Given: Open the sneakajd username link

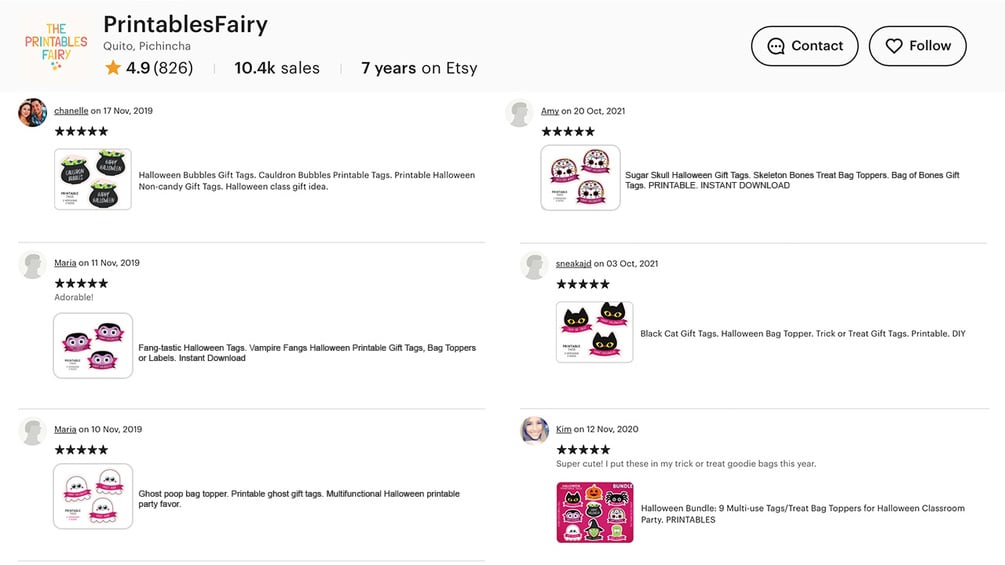Looking at the screenshot, I should pos(574,264).
